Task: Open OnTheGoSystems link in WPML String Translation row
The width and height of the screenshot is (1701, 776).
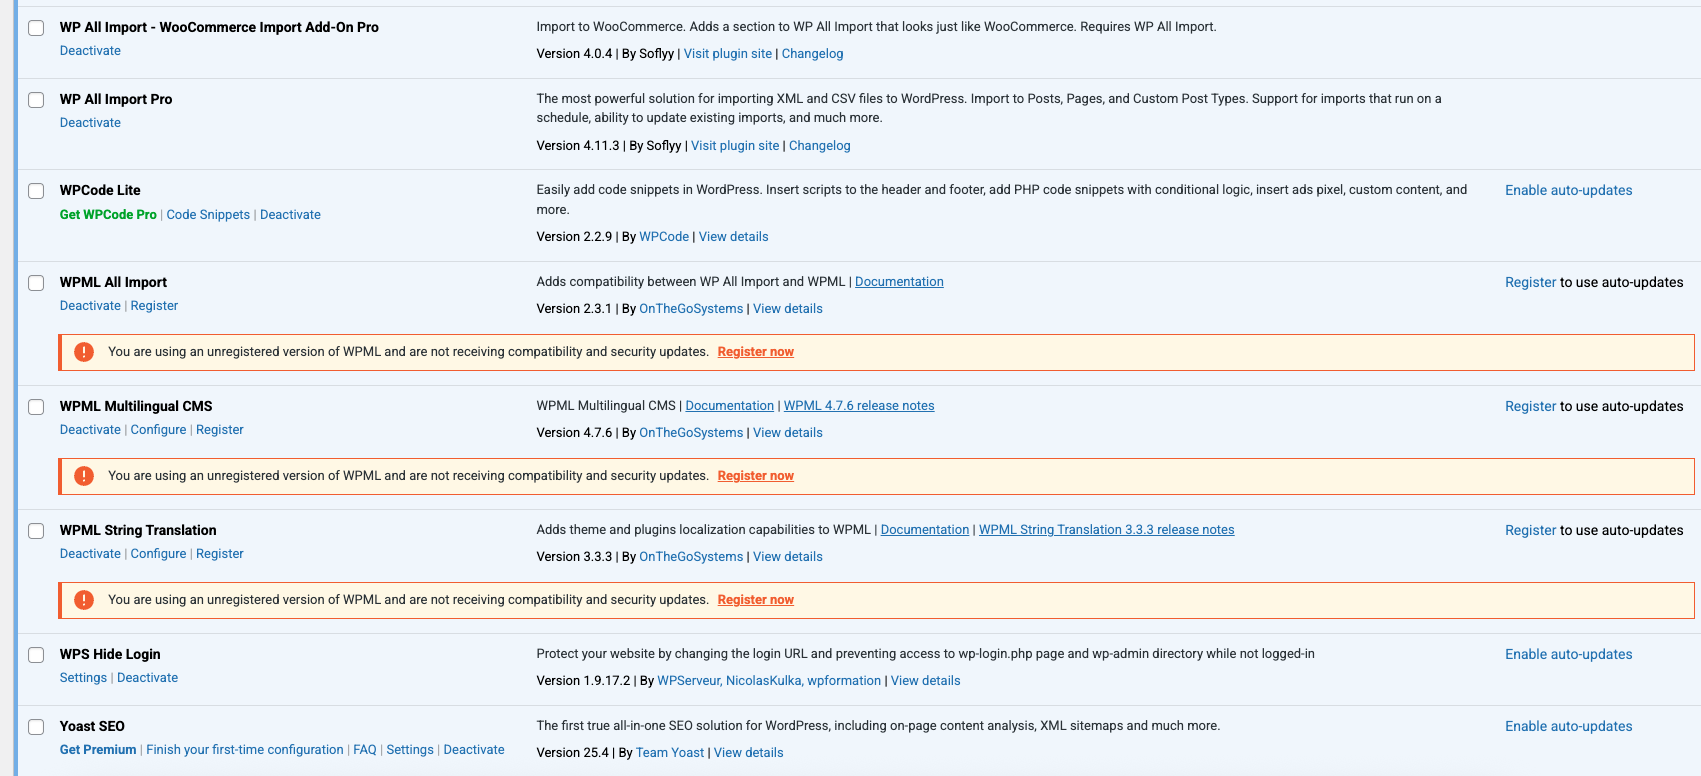Action: click(691, 557)
